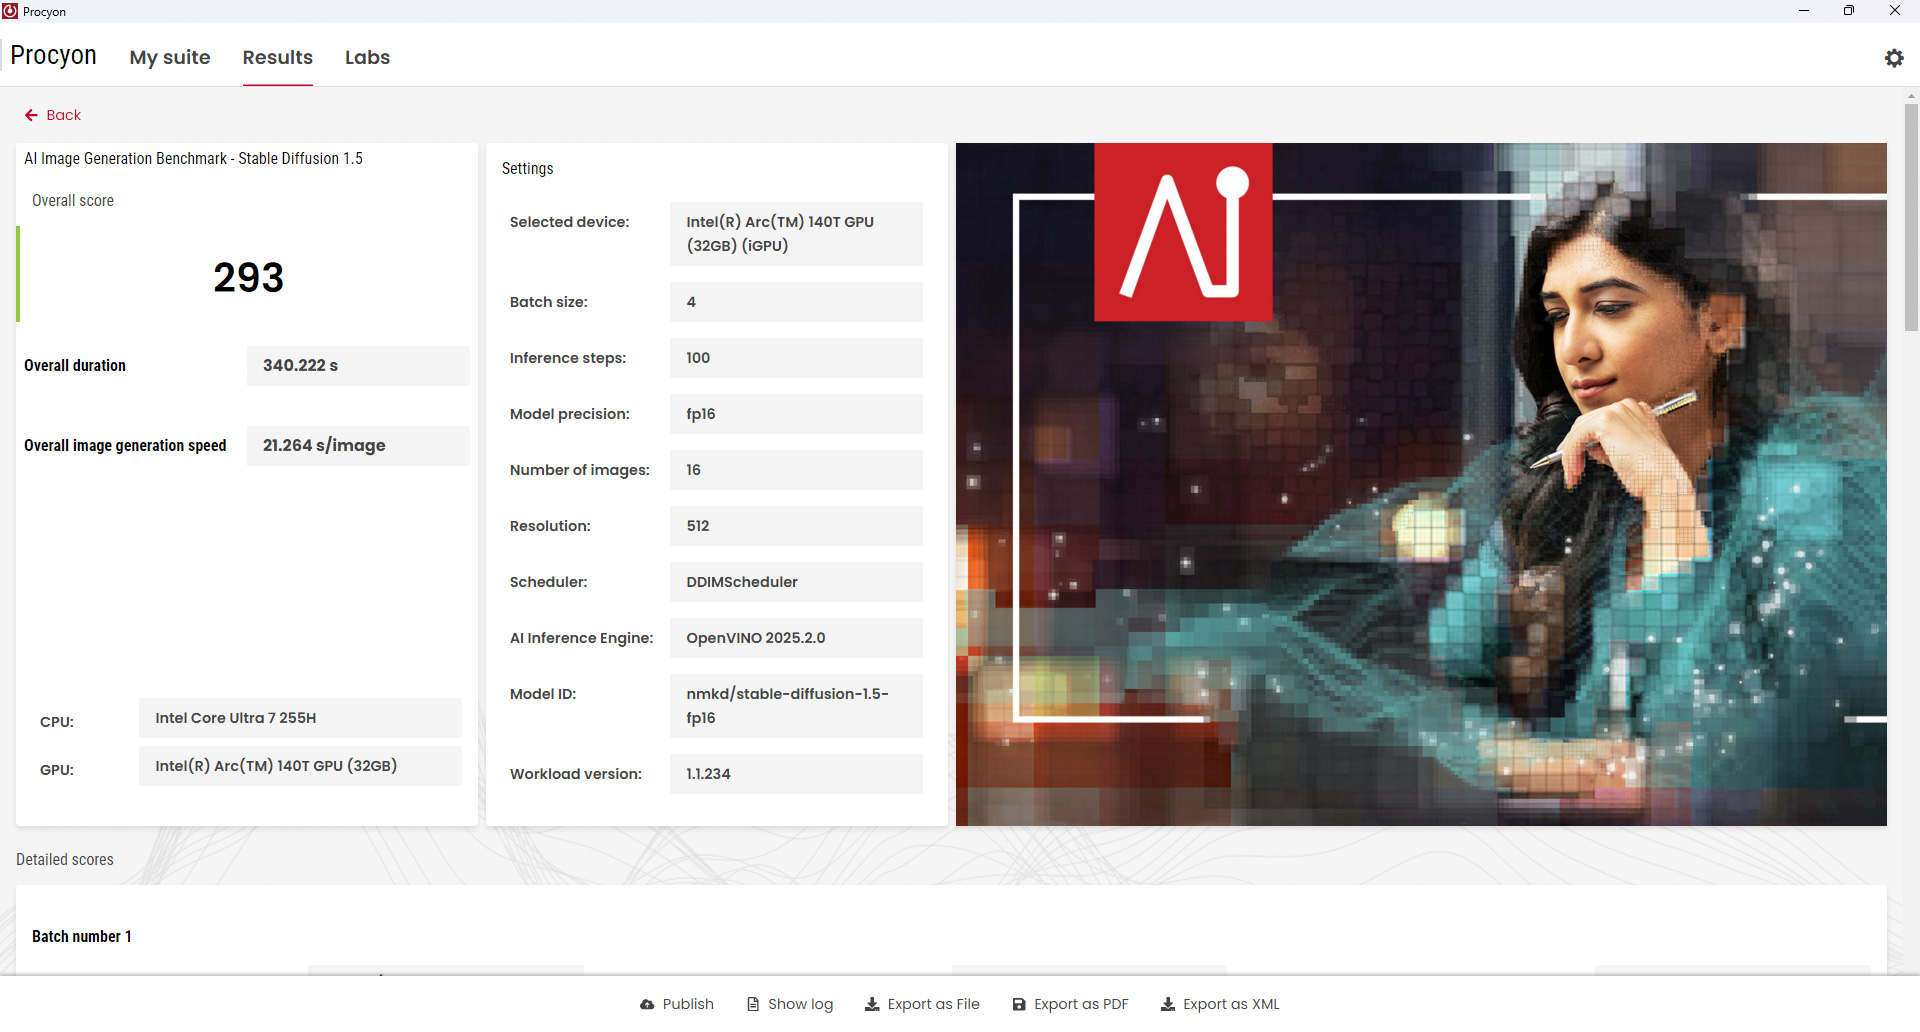
Task: Go back using the Back link
Action: (x=53, y=115)
